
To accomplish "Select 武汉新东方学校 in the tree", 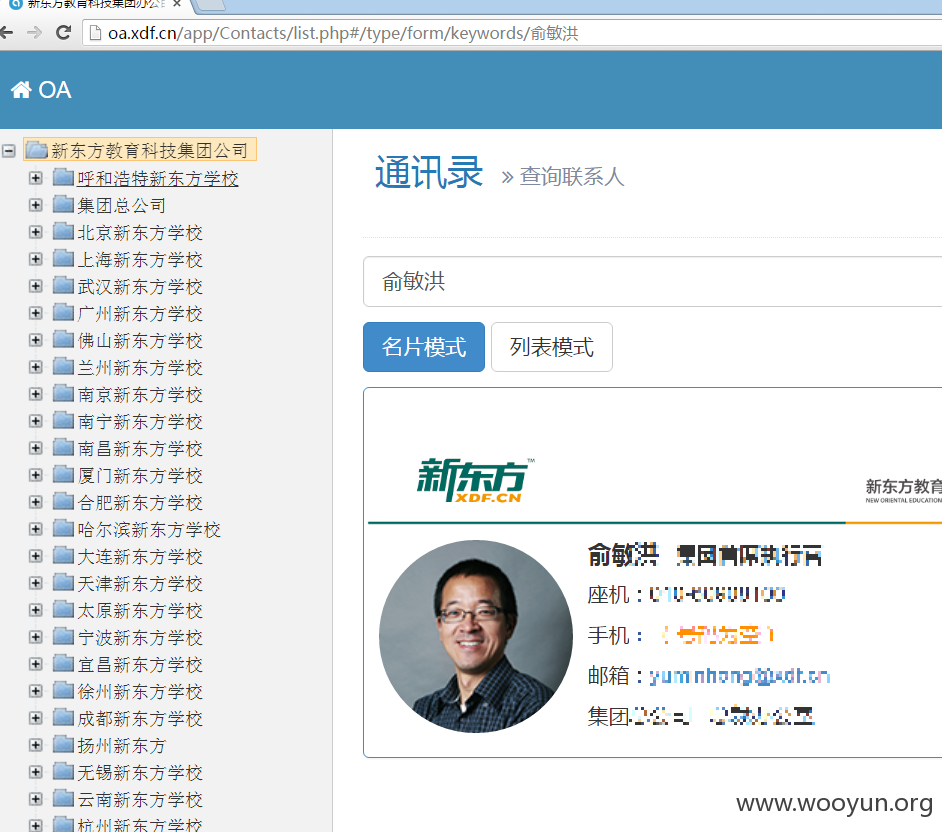I will coord(140,287).
